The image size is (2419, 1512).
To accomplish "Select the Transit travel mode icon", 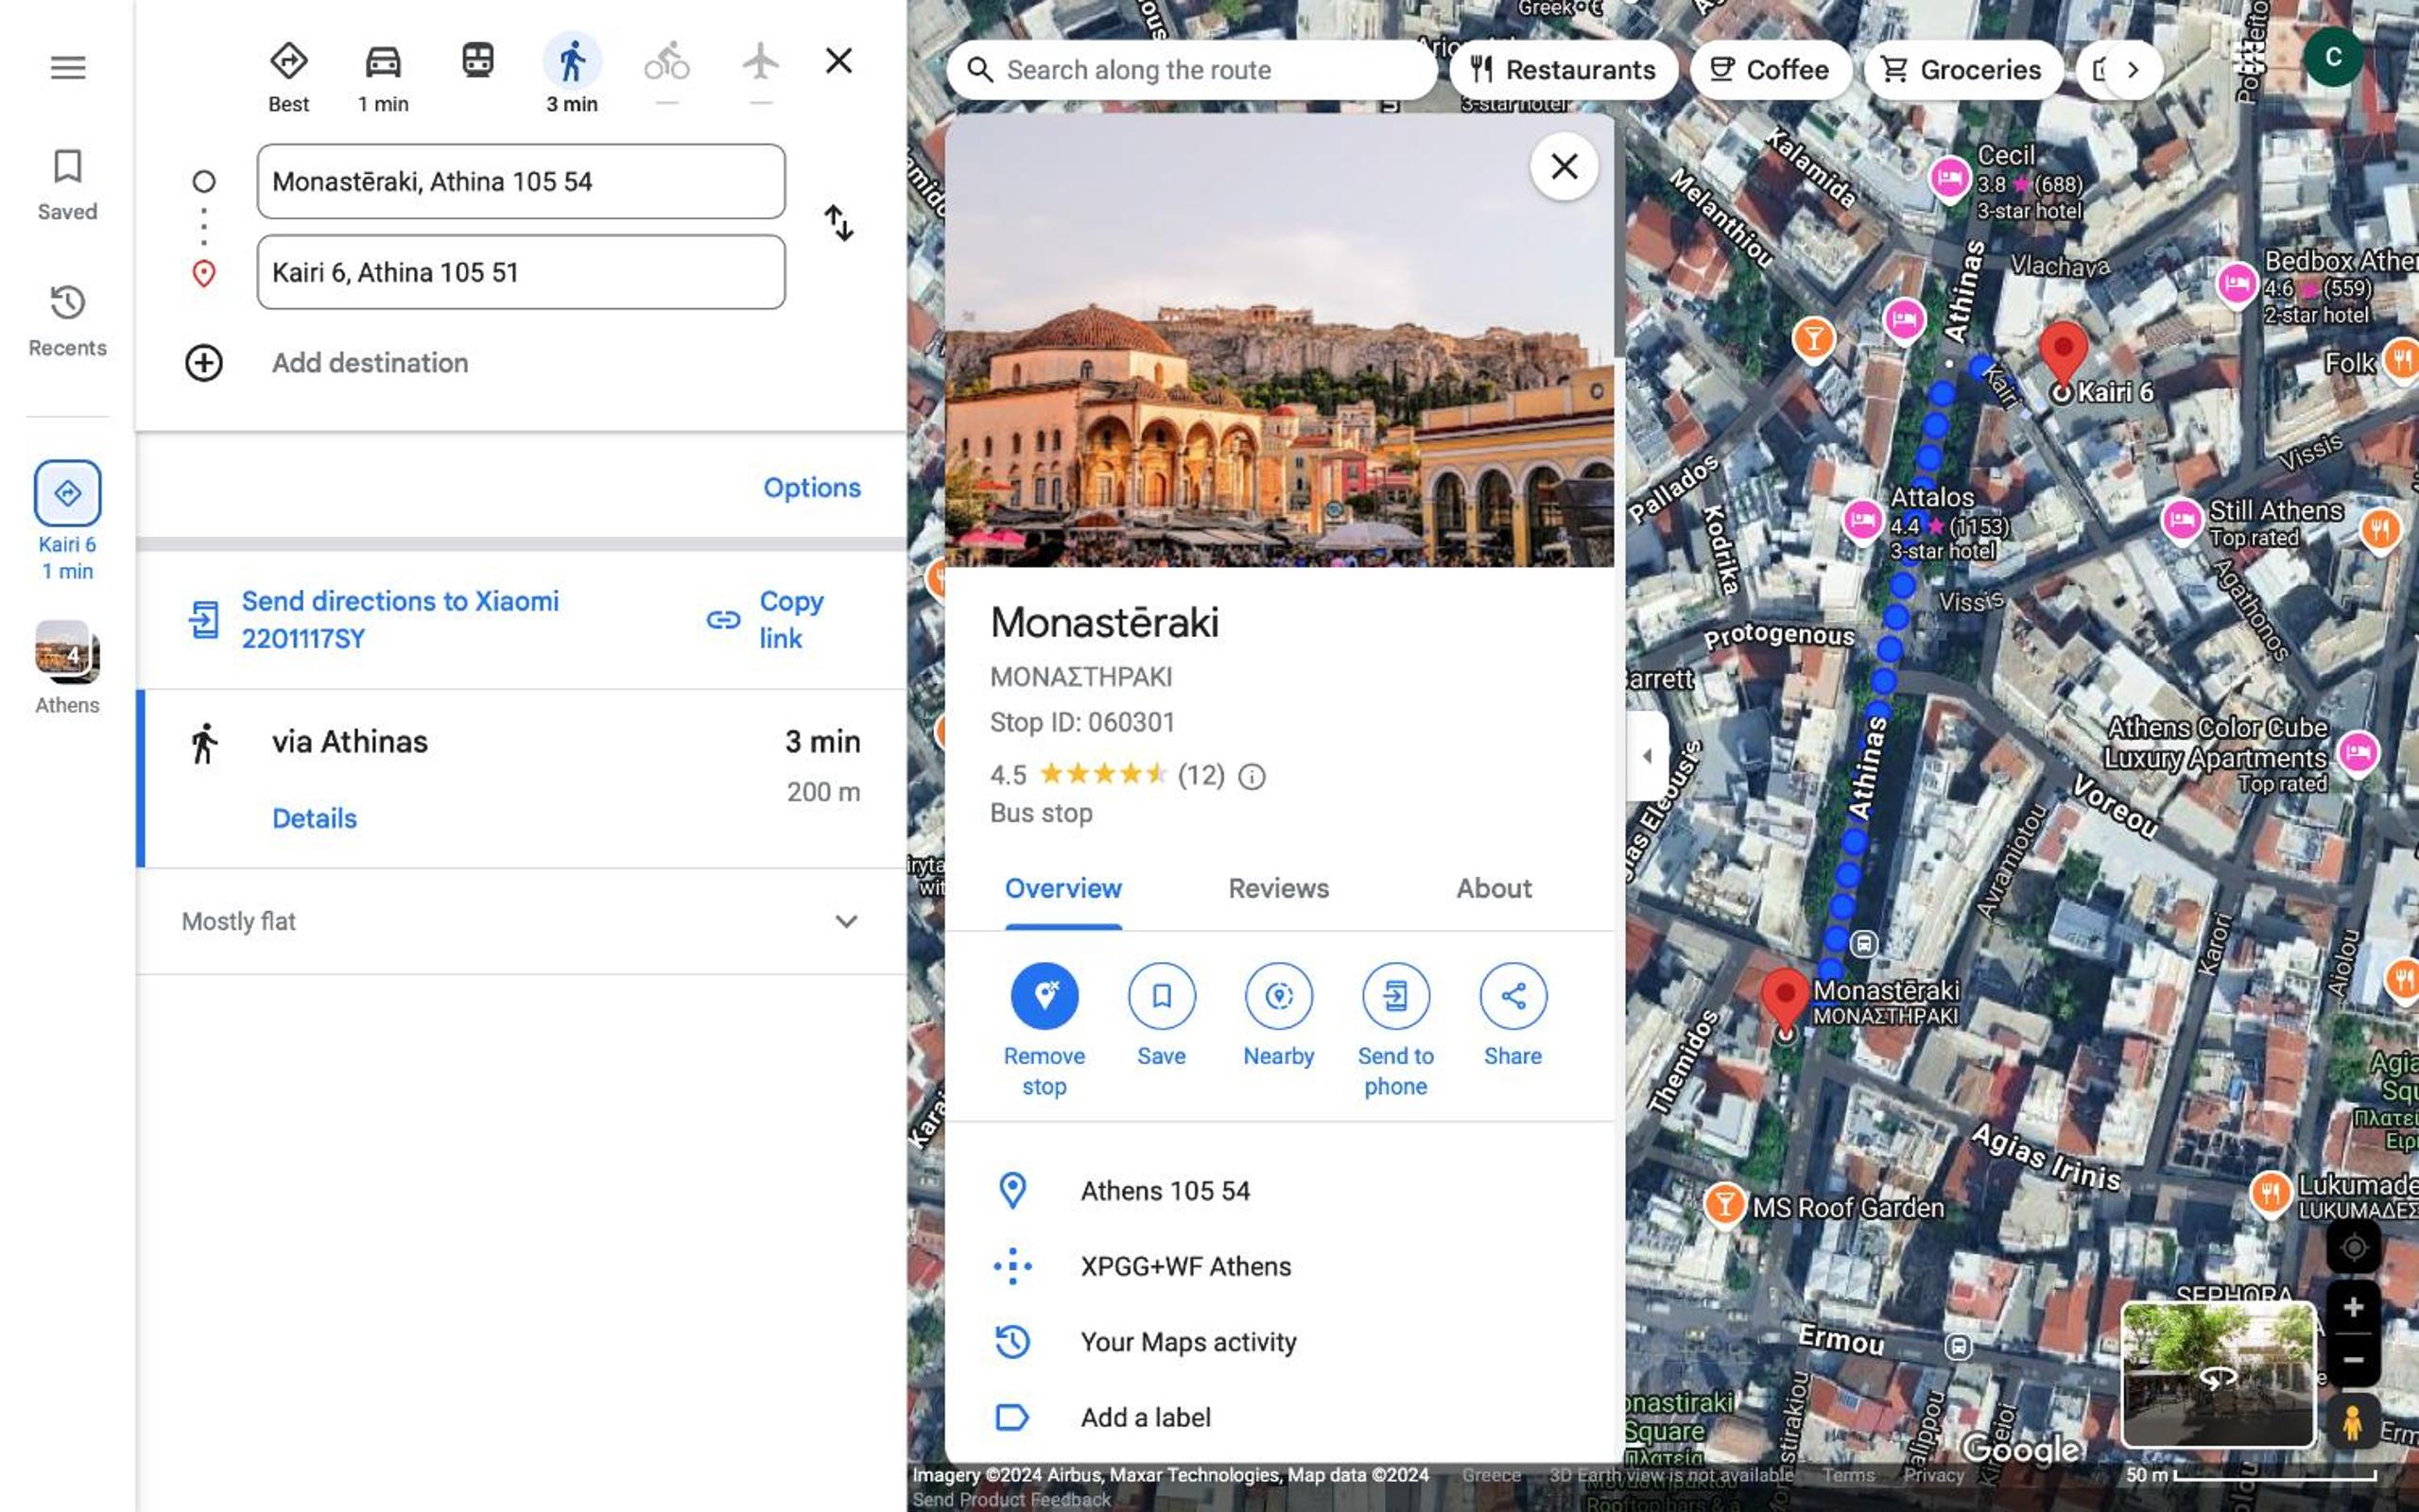I will (x=478, y=60).
